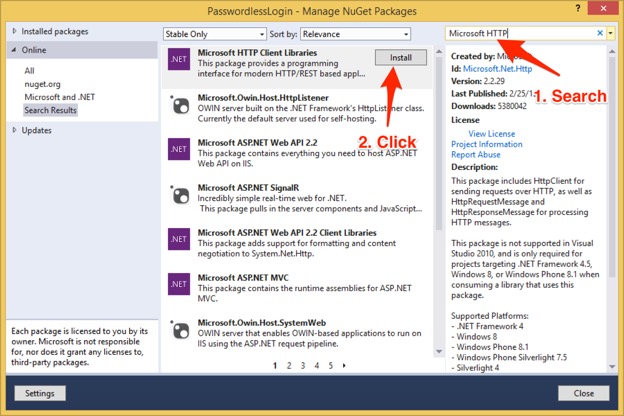
Task: Select Microsoft and .NET source
Action: (x=60, y=97)
